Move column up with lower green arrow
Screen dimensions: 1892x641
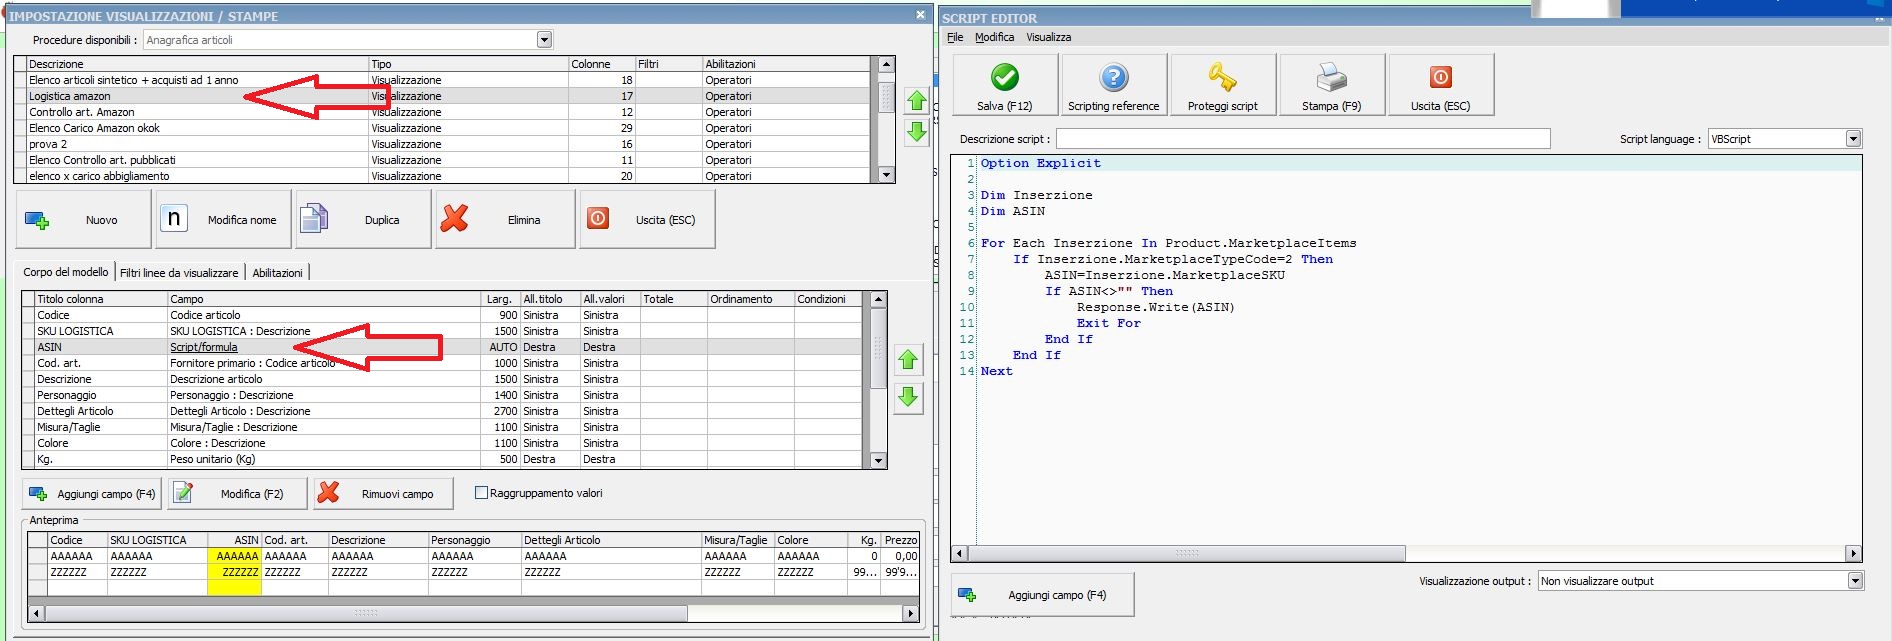click(908, 360)
